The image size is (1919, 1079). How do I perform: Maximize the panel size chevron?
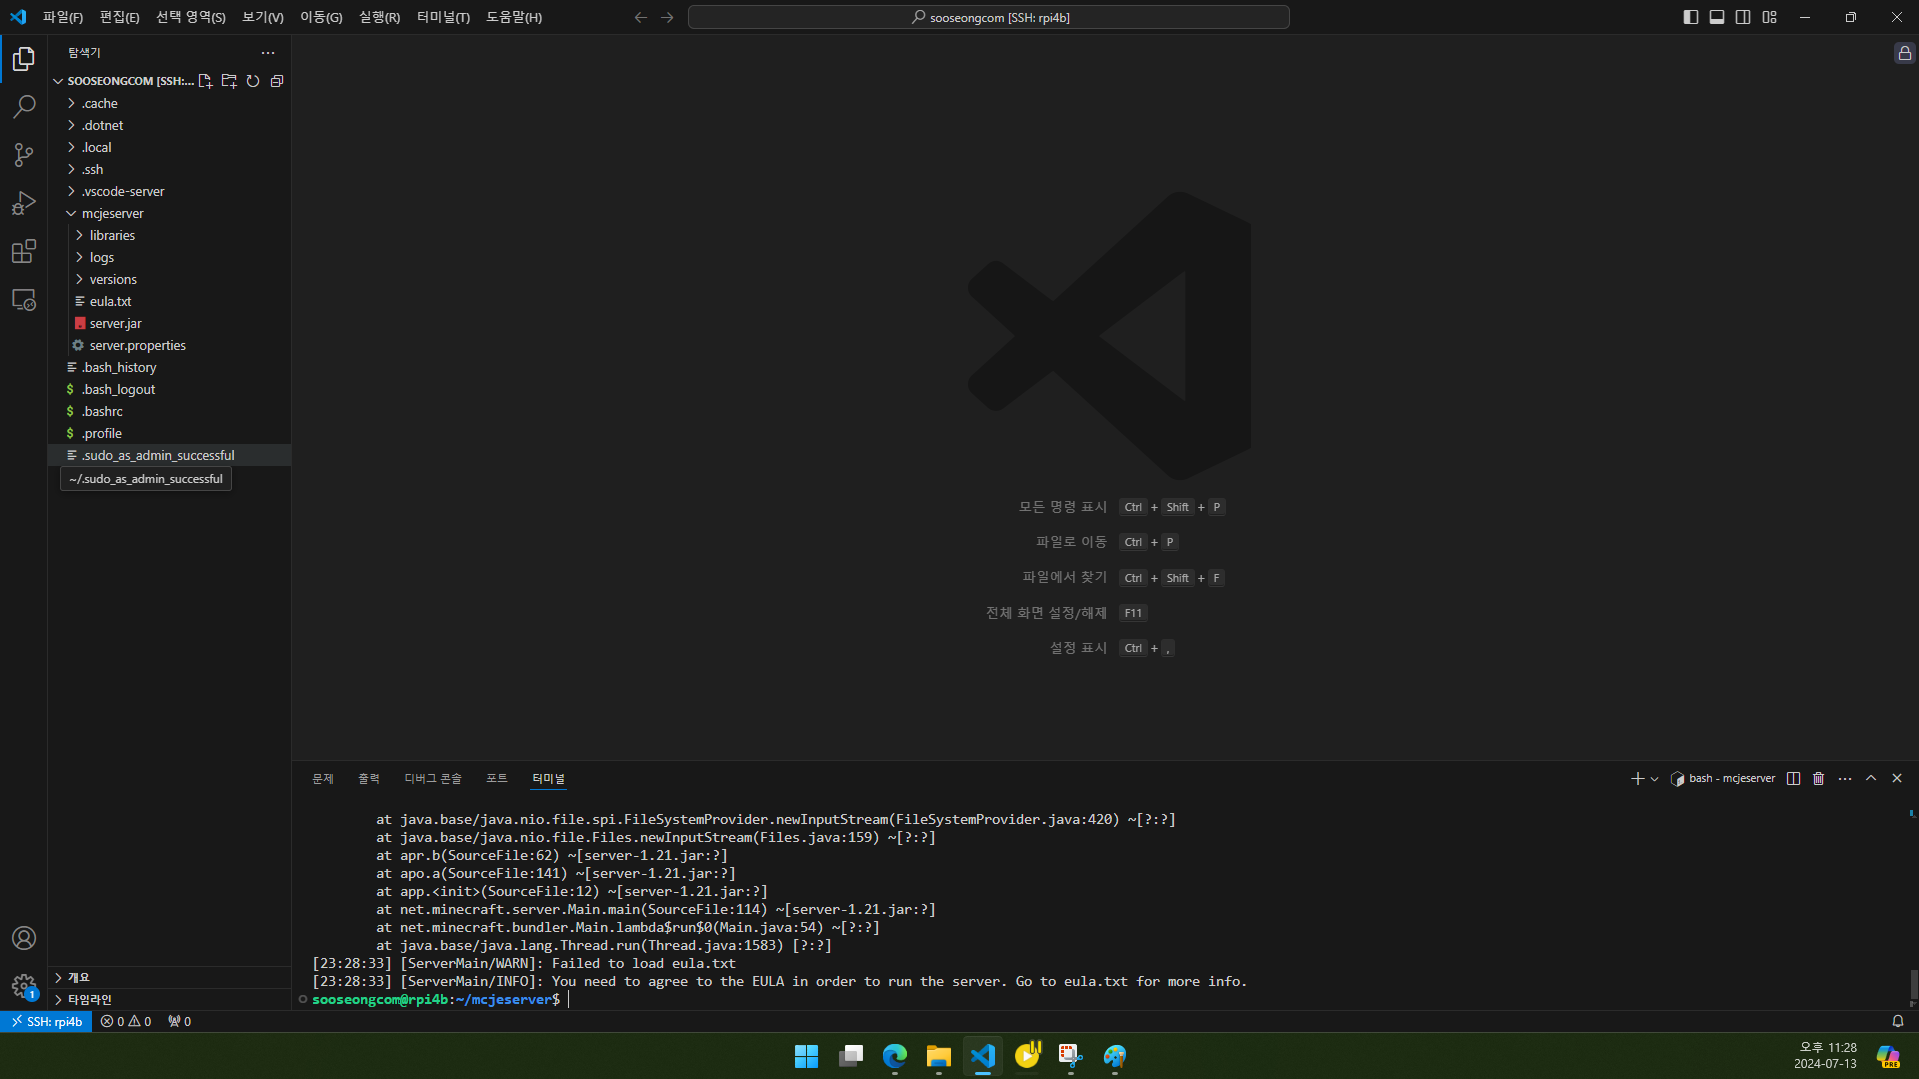[x=1871, y=778]
